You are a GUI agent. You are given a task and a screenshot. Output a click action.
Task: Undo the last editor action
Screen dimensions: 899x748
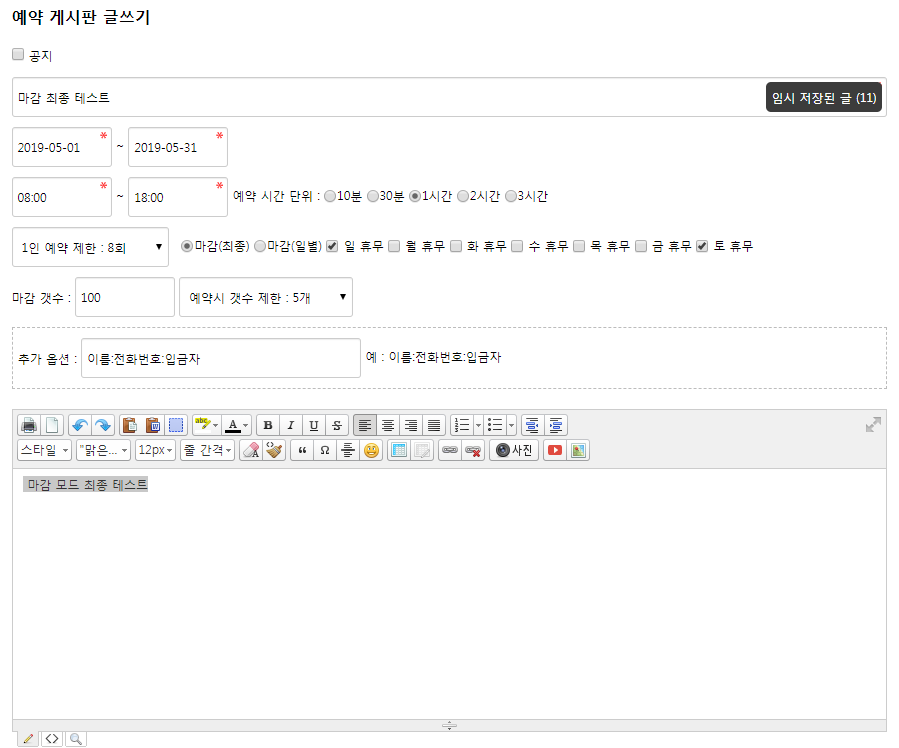(x=79, y=424)
